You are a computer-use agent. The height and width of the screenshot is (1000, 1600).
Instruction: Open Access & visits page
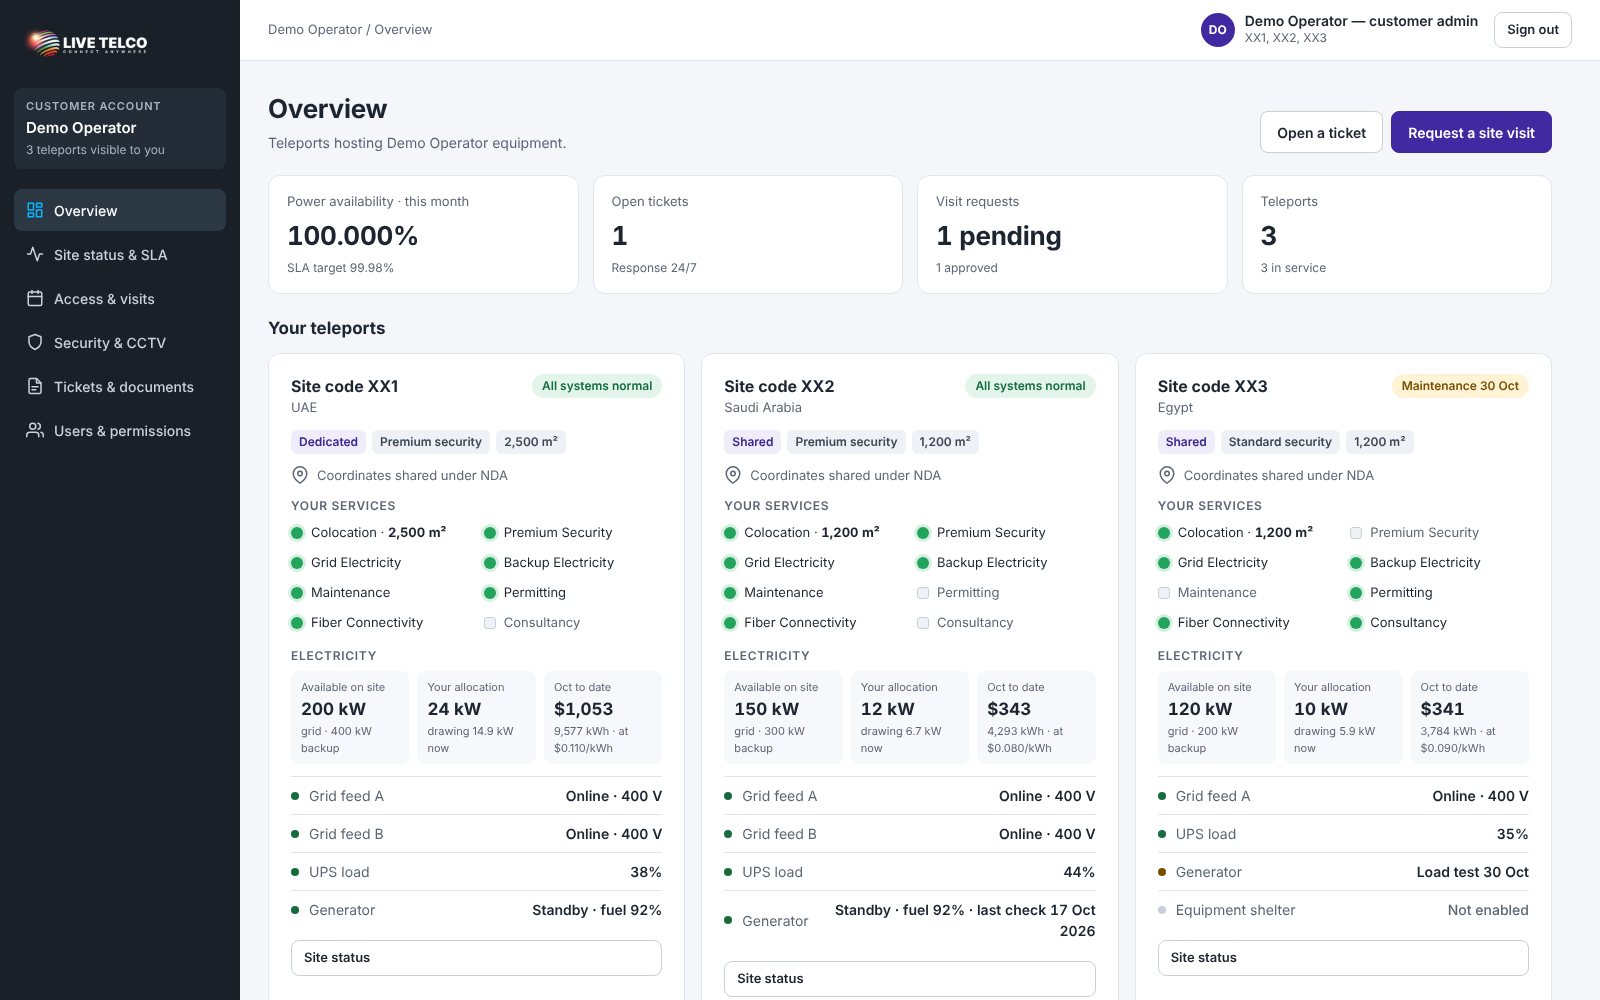pos(120,298)
